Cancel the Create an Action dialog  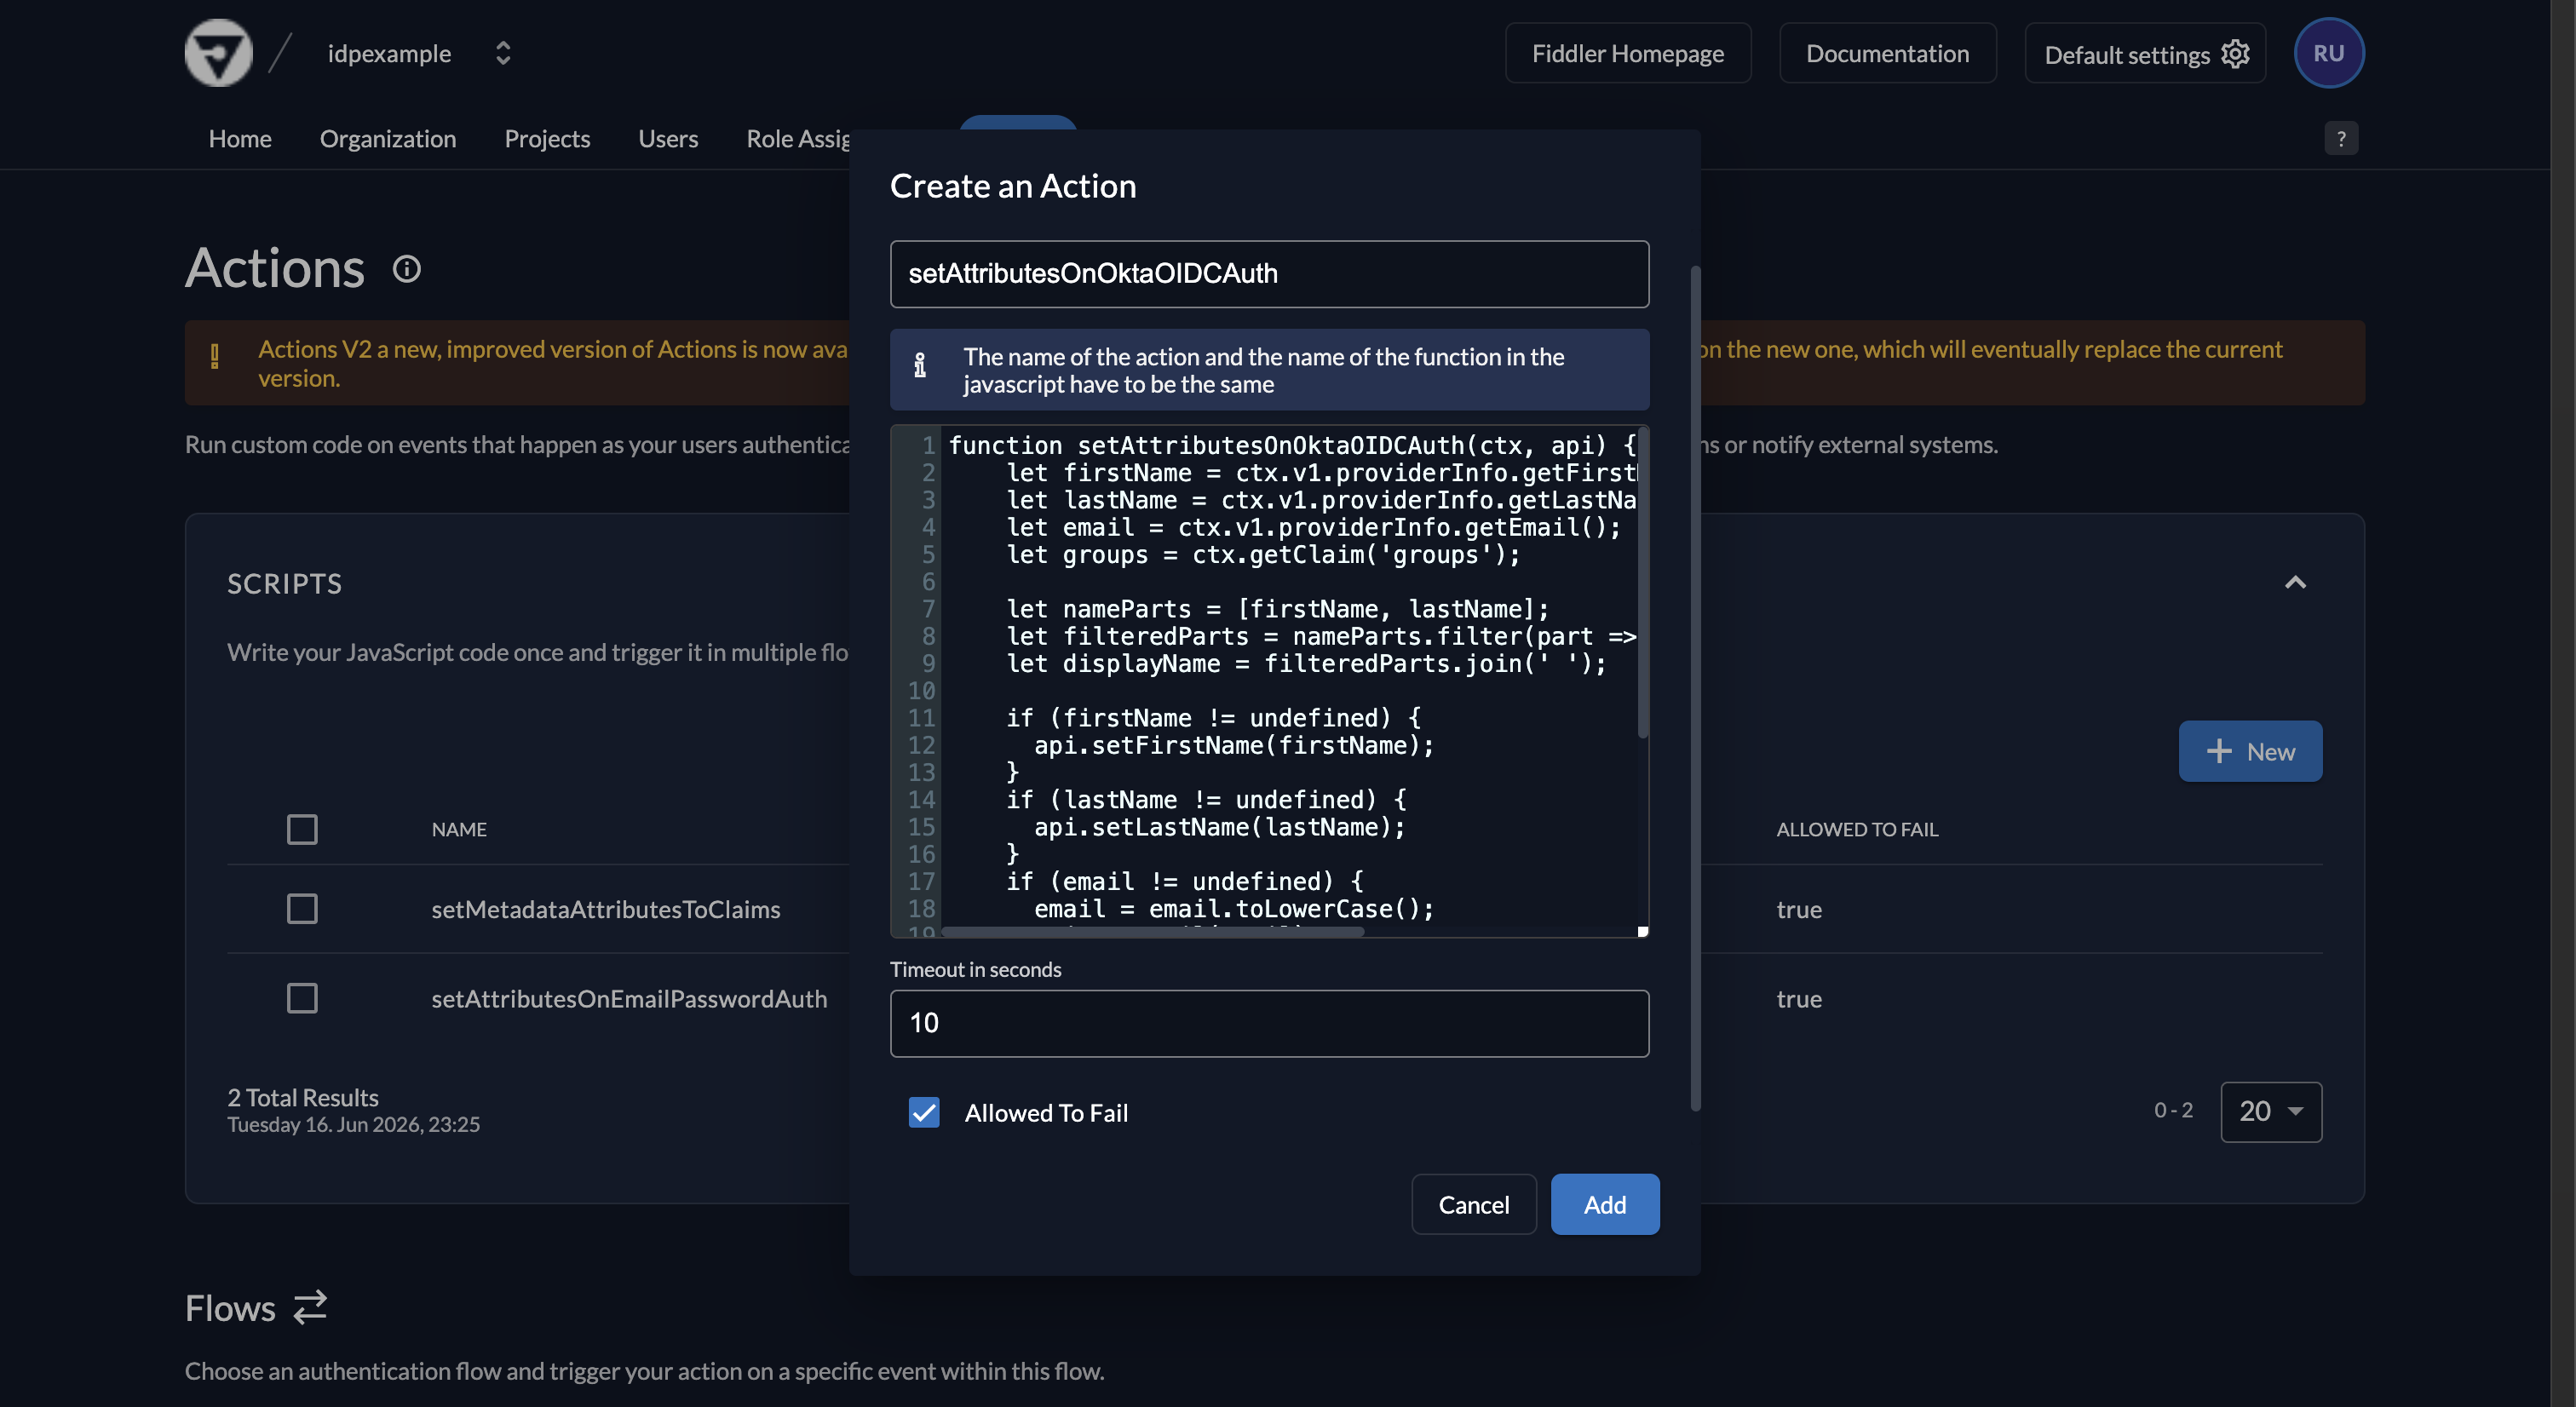point(1473,1204)
